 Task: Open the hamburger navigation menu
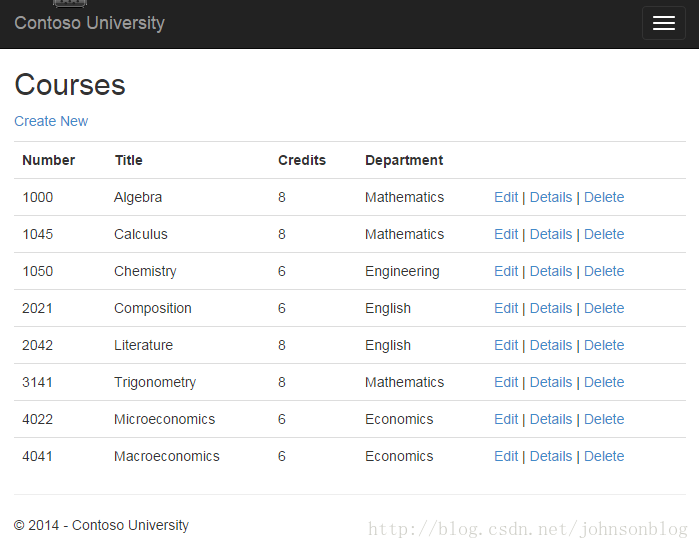tap(664, 23)
